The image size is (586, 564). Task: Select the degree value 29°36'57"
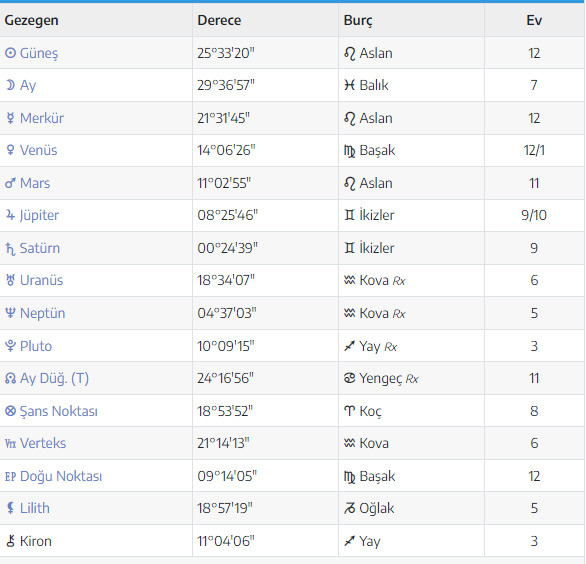click(x=226, y=85)
